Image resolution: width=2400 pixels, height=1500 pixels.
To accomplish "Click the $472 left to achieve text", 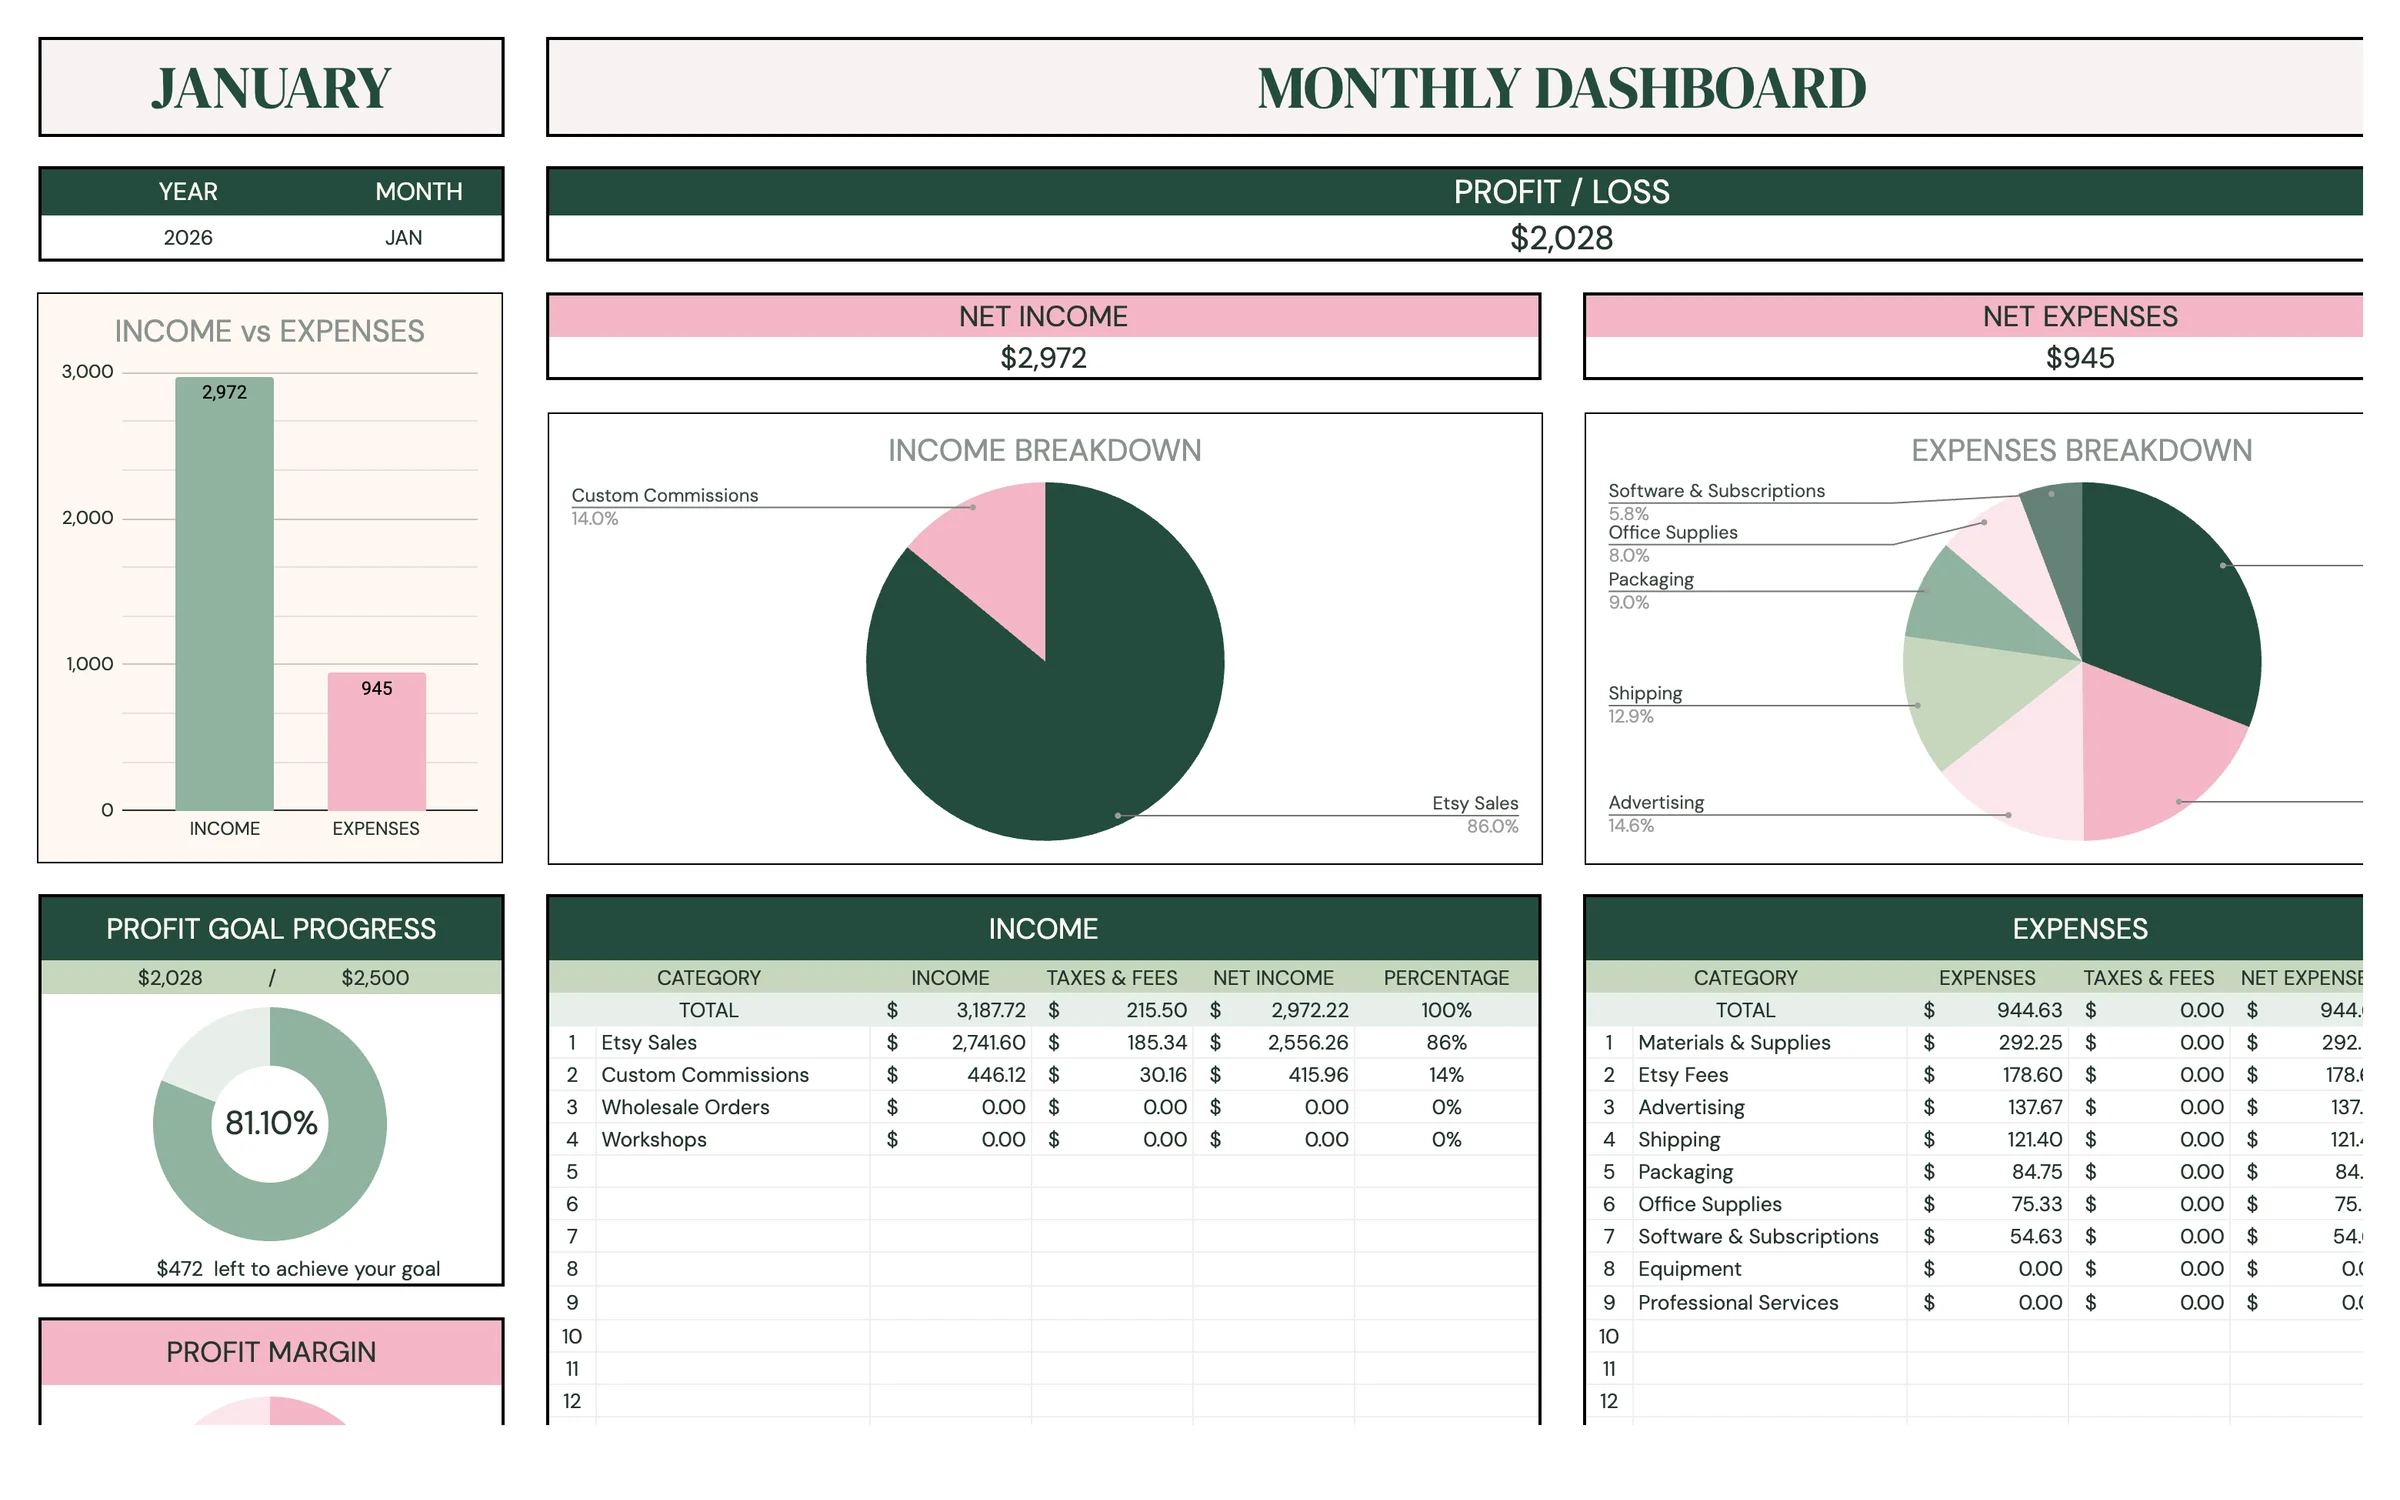I will pyautogui.click(x=298, y=1269).
